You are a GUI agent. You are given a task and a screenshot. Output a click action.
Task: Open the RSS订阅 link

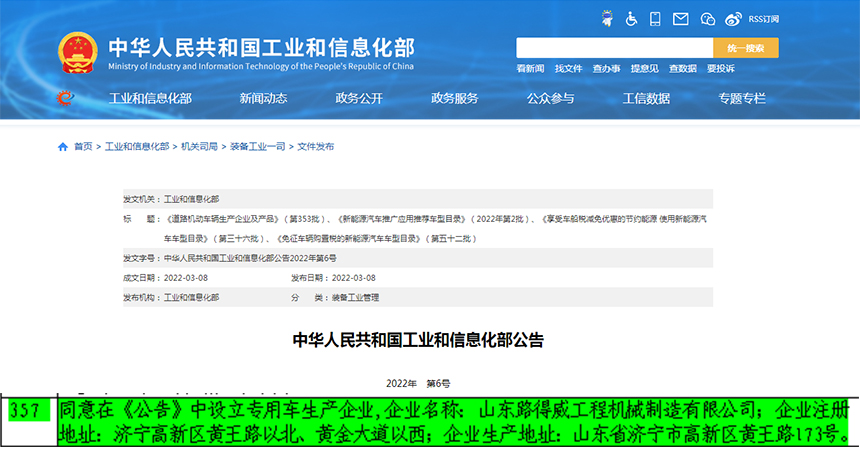coord(763,19)
